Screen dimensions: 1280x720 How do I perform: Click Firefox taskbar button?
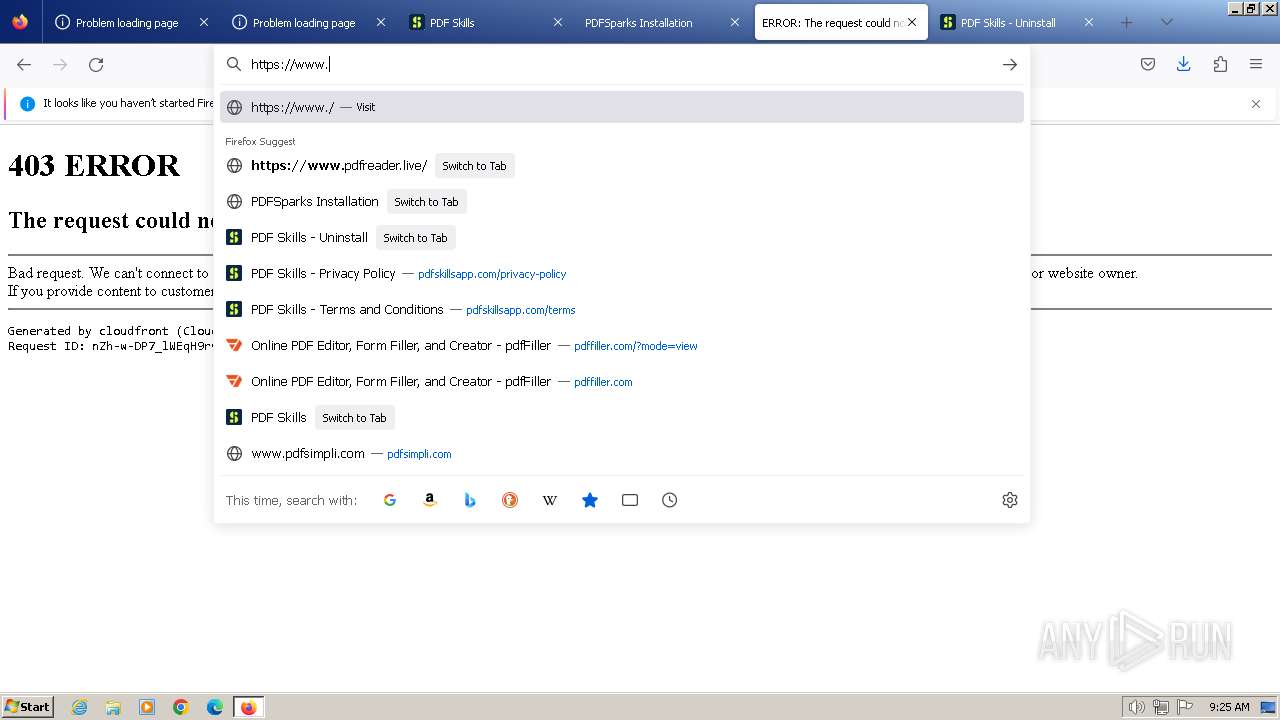coord(248,707)
